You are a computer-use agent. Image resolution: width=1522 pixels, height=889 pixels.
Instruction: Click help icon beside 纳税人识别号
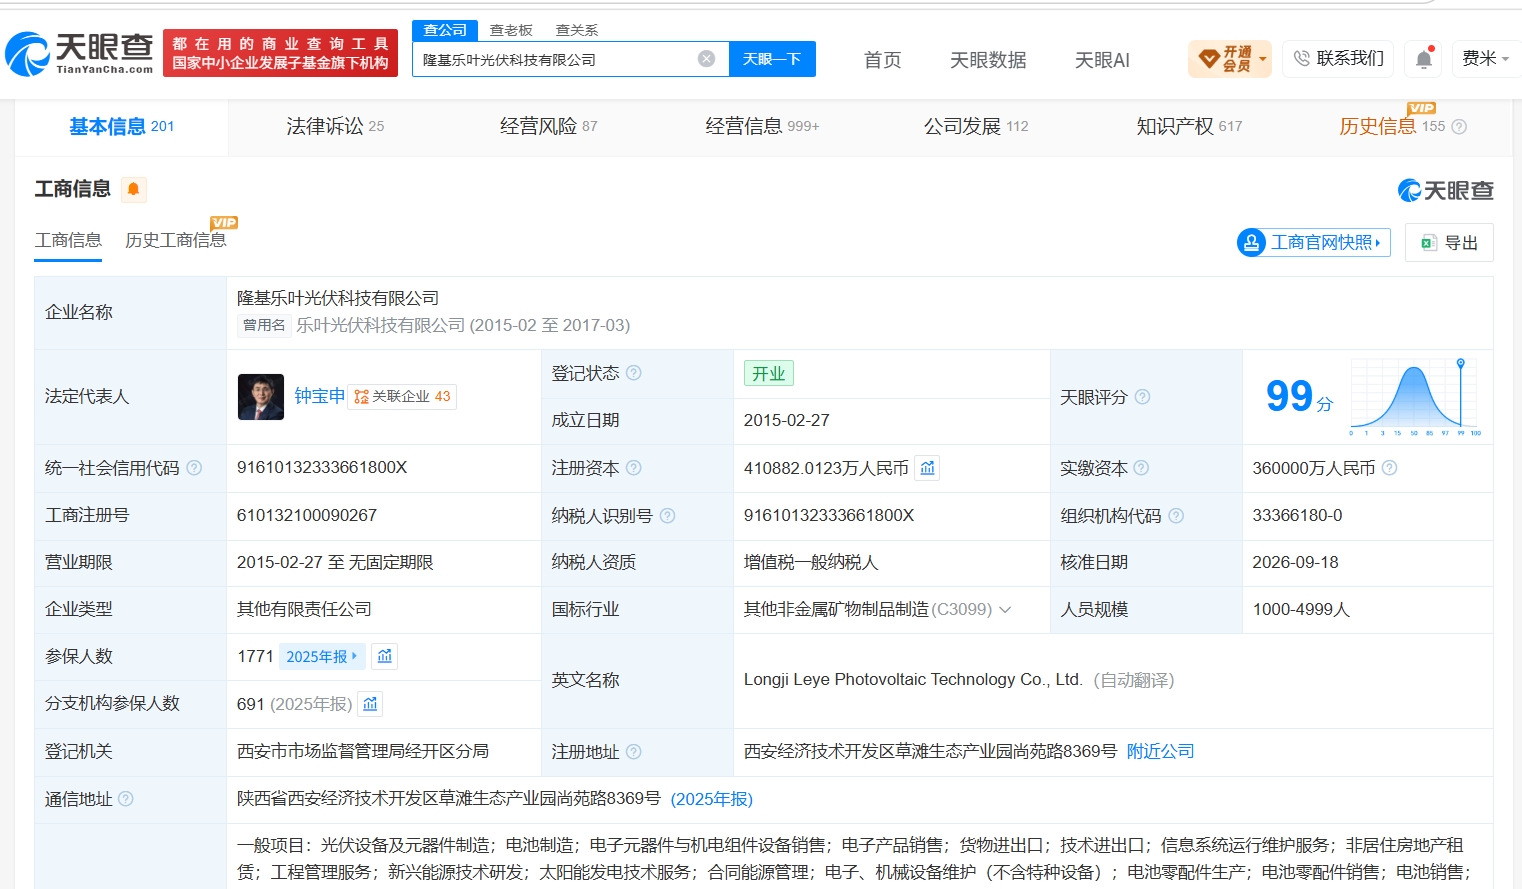coord(667,516)
